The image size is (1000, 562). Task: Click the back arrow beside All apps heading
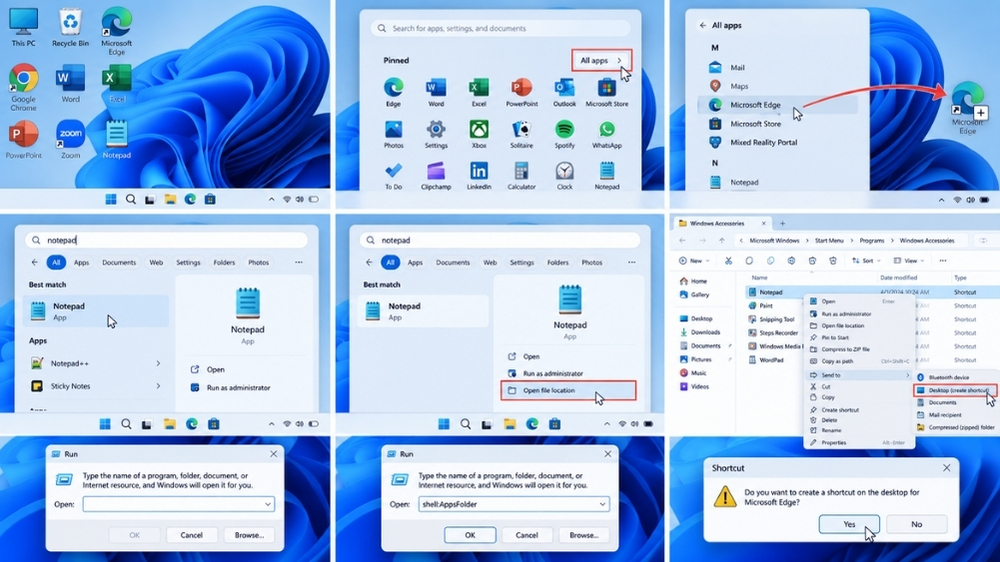click(x=702, y=26)
